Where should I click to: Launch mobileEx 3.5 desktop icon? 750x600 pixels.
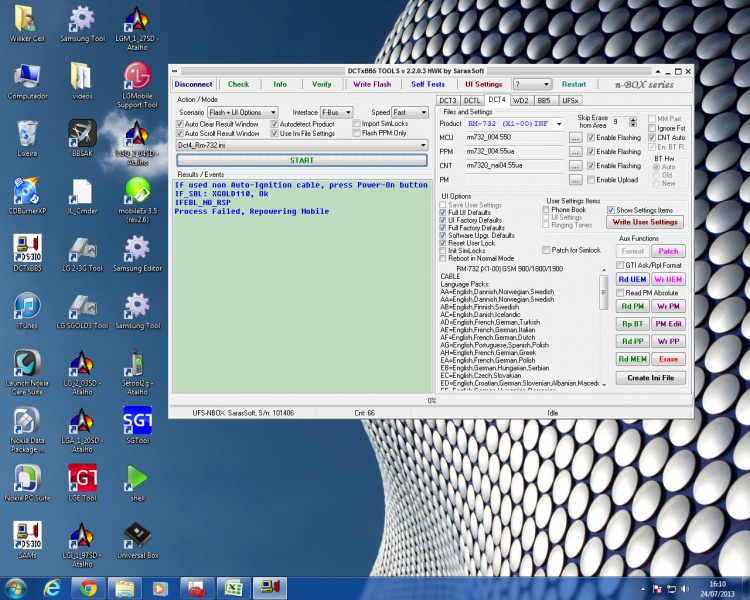click(x=137, y=200)
